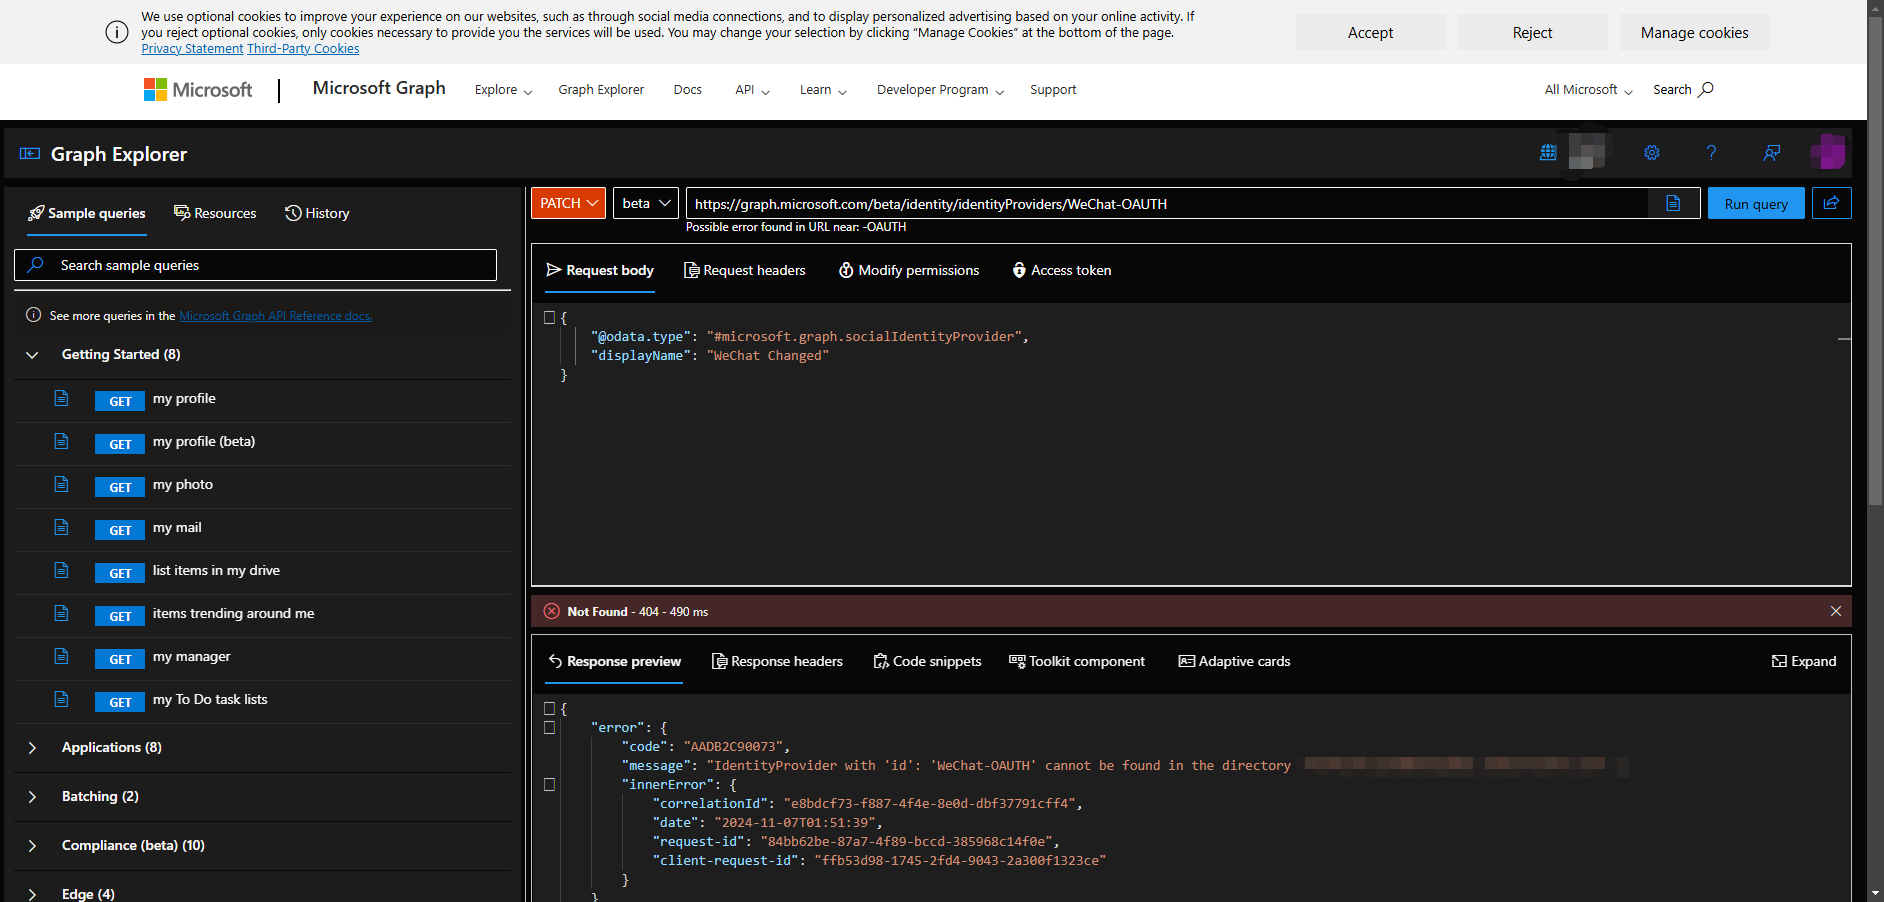This screenshot has height=902, width=1884.
Task: Click Manage cookies button
Action: (1694, 32)
